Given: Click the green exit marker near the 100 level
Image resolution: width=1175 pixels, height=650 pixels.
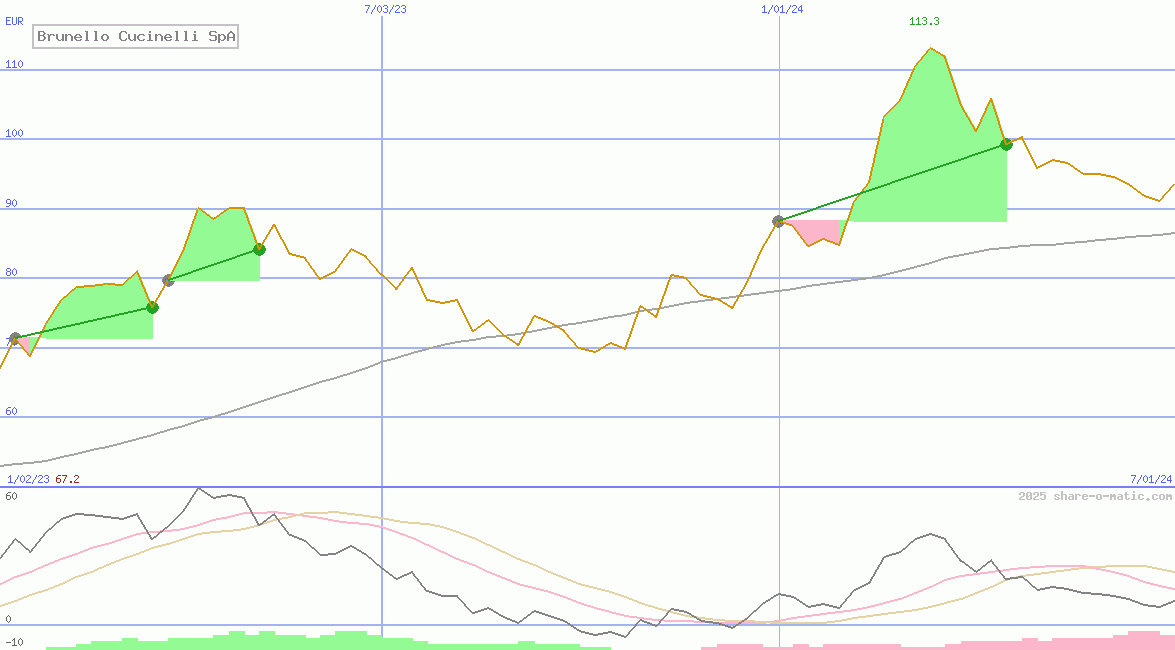Looking at the screenshot, I should coord(1006,144).
